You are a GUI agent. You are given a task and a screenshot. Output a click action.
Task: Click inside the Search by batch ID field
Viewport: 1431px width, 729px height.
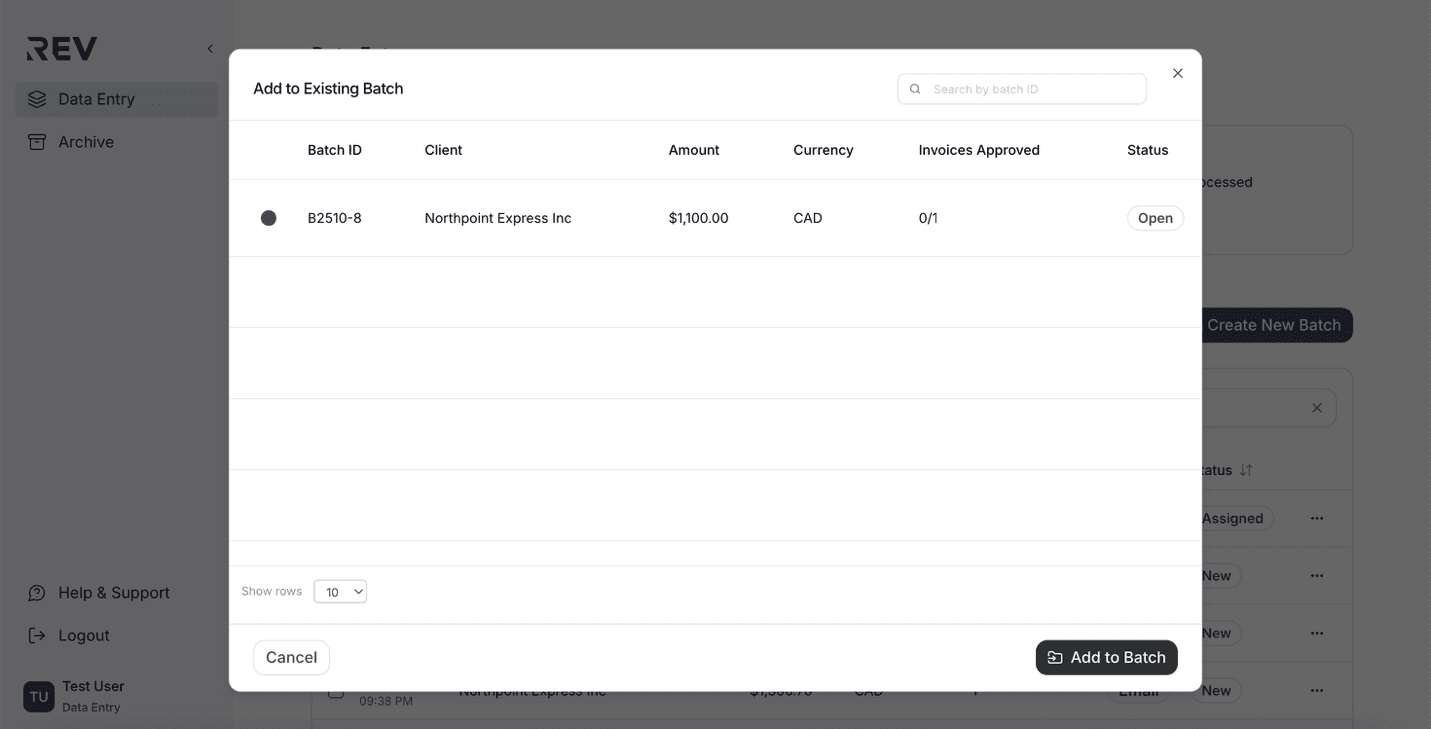pyautogui.click(x=1020, y=88)
